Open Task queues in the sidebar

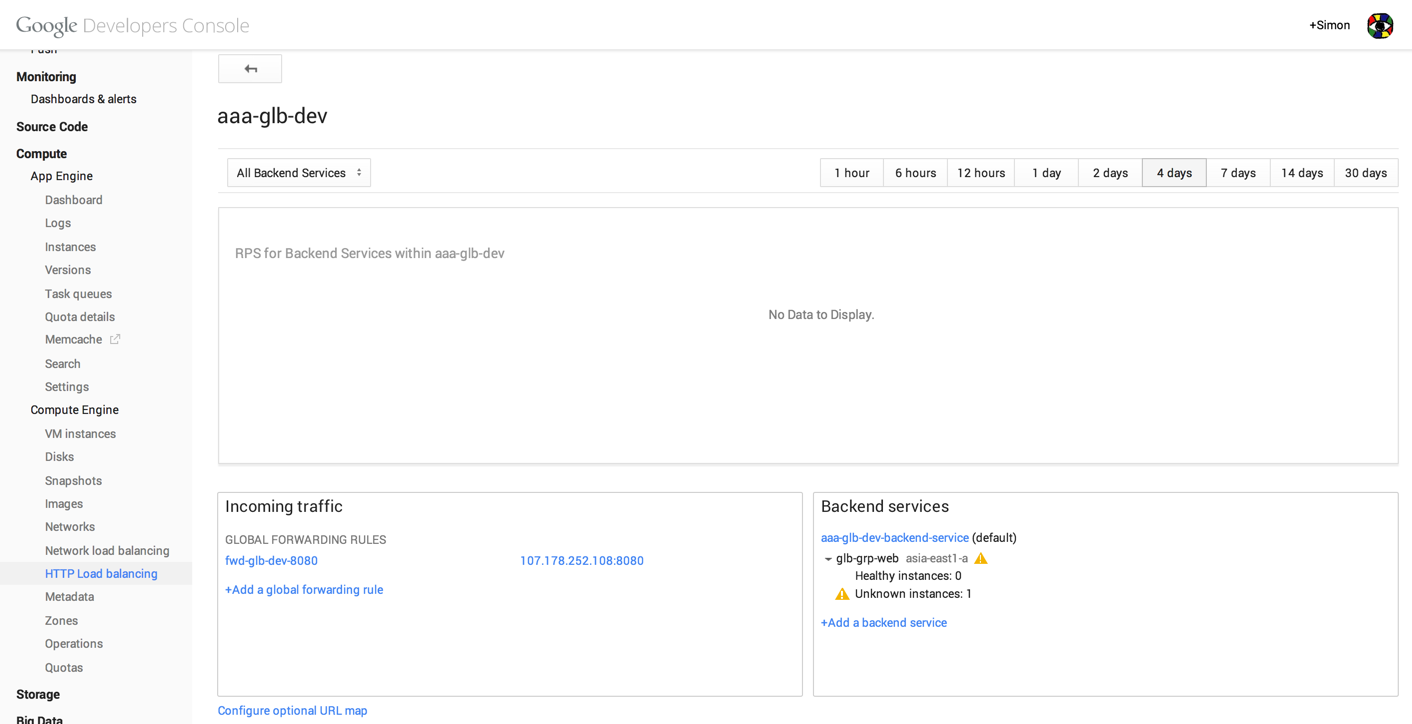[79, 294]
